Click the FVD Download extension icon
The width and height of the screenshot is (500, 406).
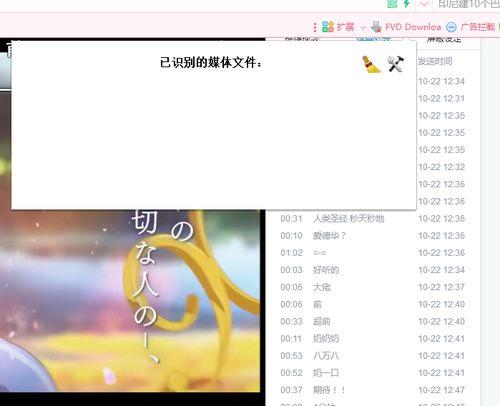coord(376,27)
